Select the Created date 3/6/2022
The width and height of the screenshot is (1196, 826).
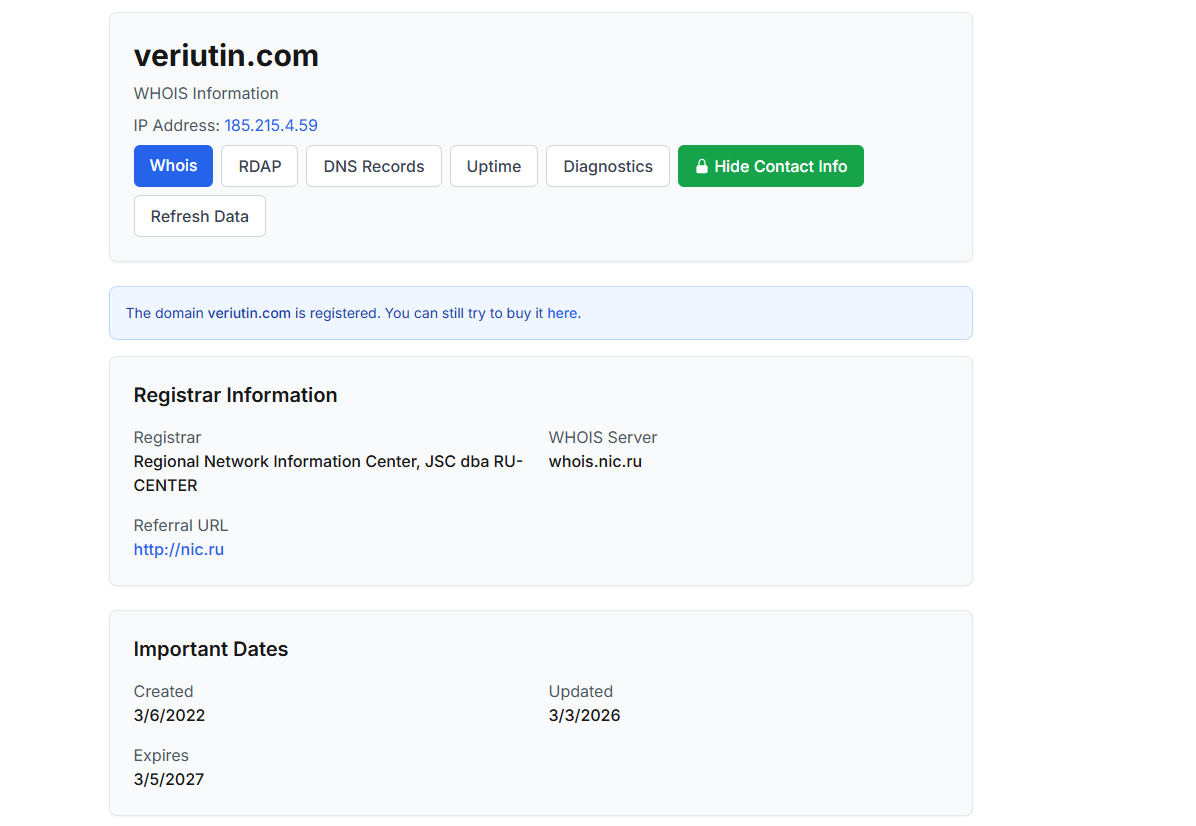coord(169,715)
